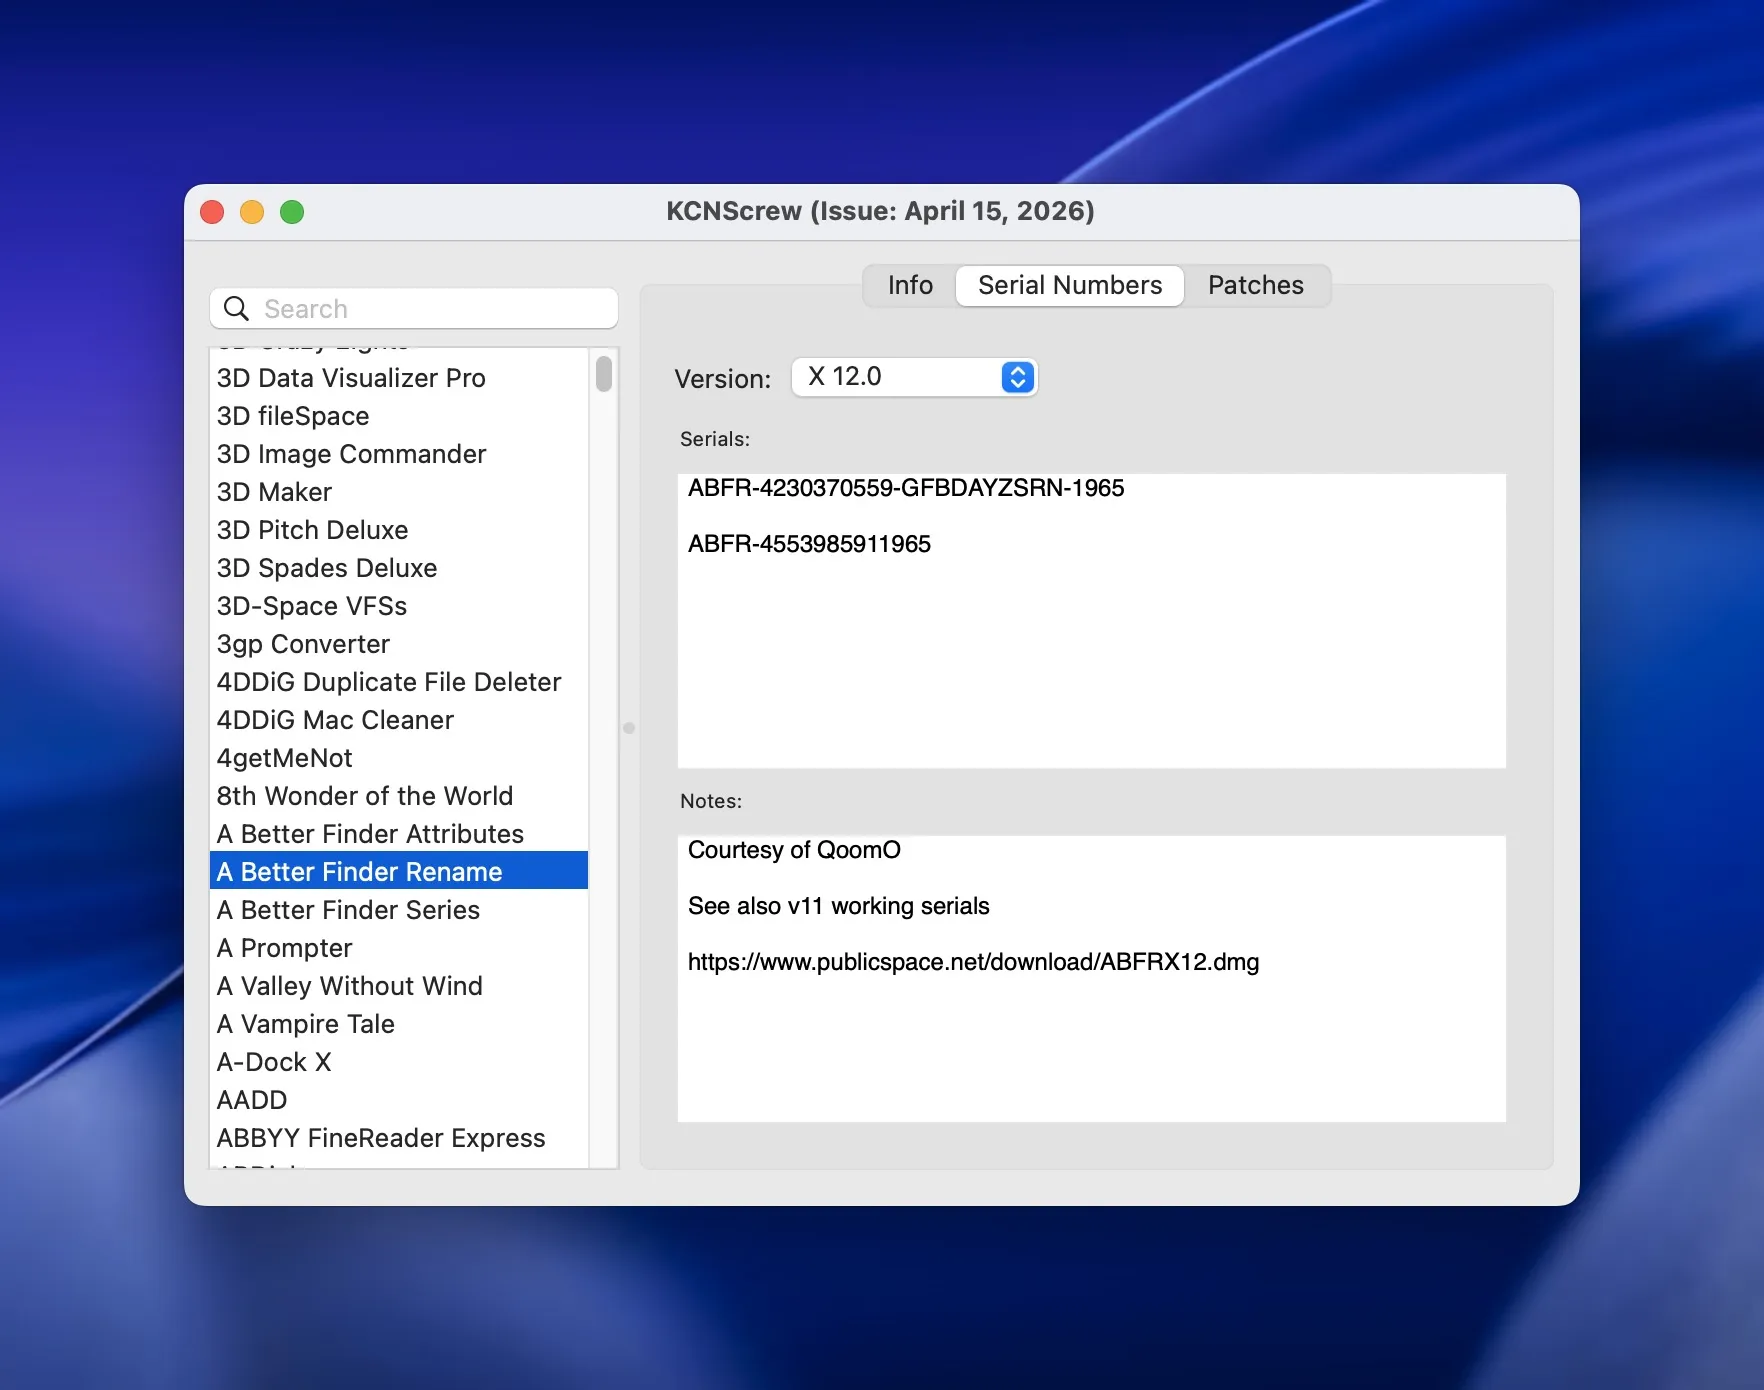Minimize the KCNScrew window
This screenshot has height=1390, width=1764.
click(x=252, y=212)
